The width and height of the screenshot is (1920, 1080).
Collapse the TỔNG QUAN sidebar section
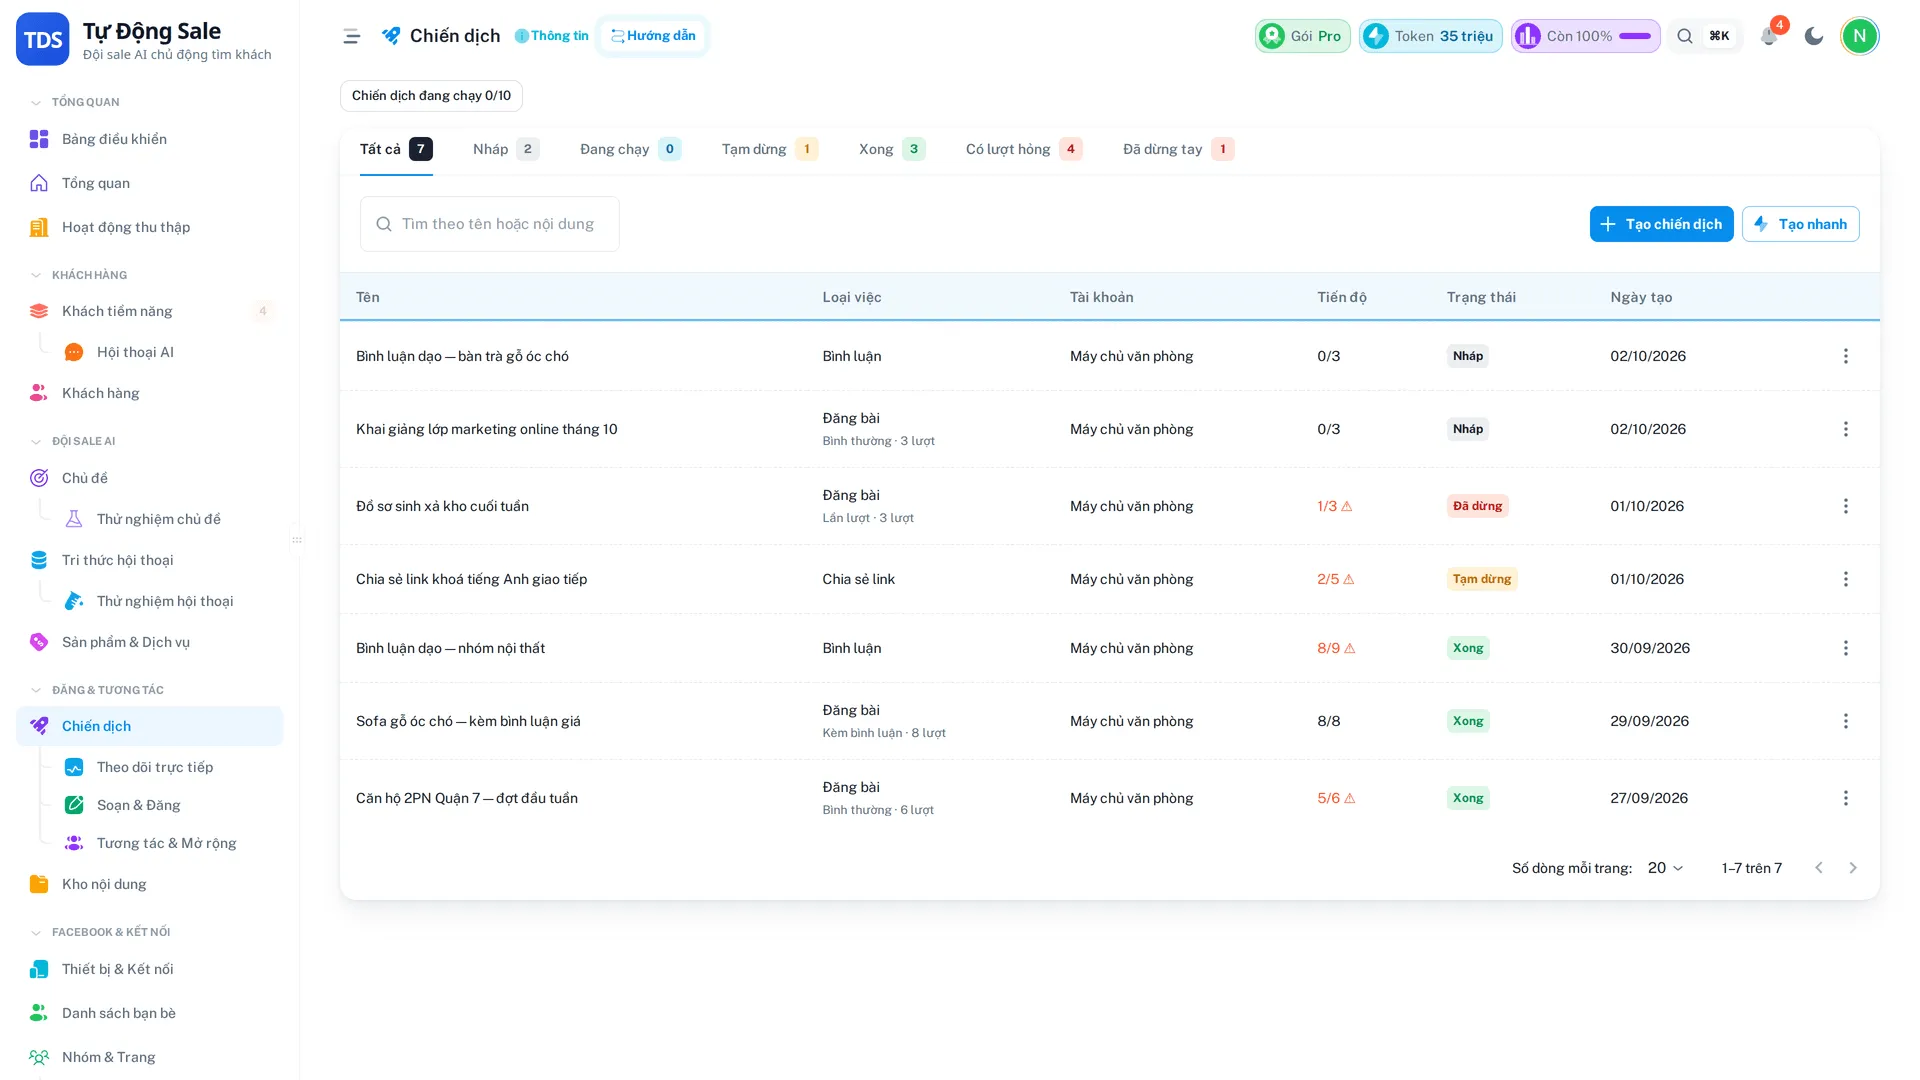tap(36, 102)
